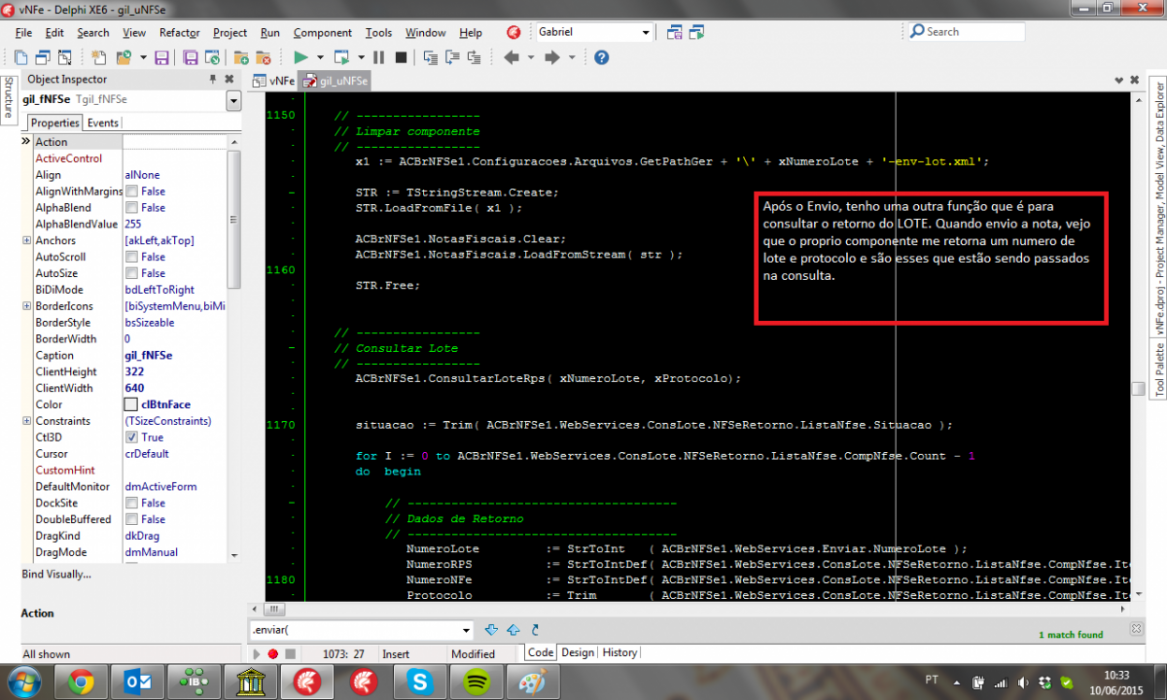
Task: Find previous match with up arrow
Action: (514, 629)
